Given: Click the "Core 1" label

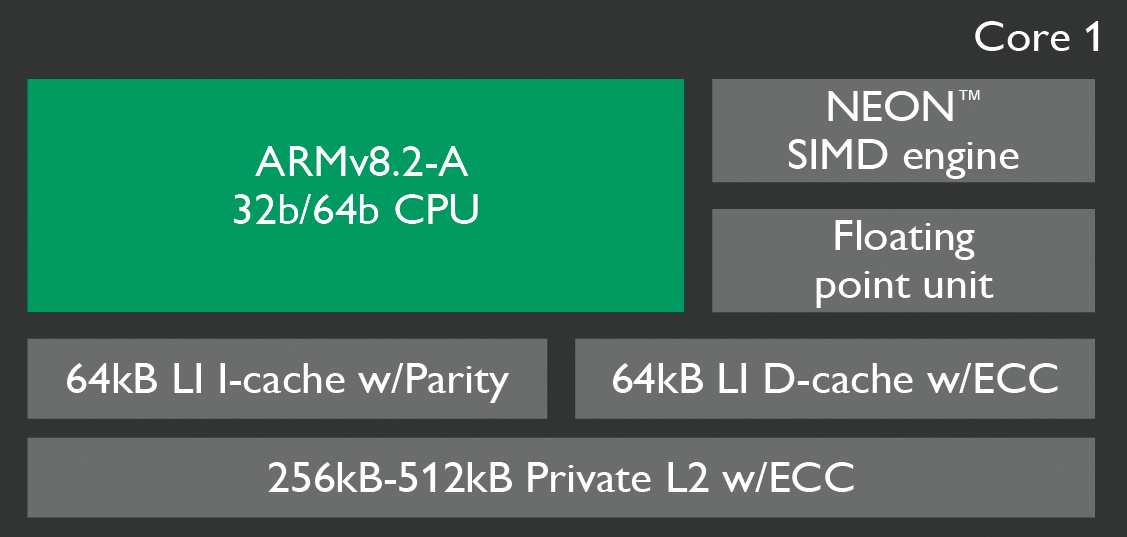Looking at the screenshot, I should [x=1037, y=38].
